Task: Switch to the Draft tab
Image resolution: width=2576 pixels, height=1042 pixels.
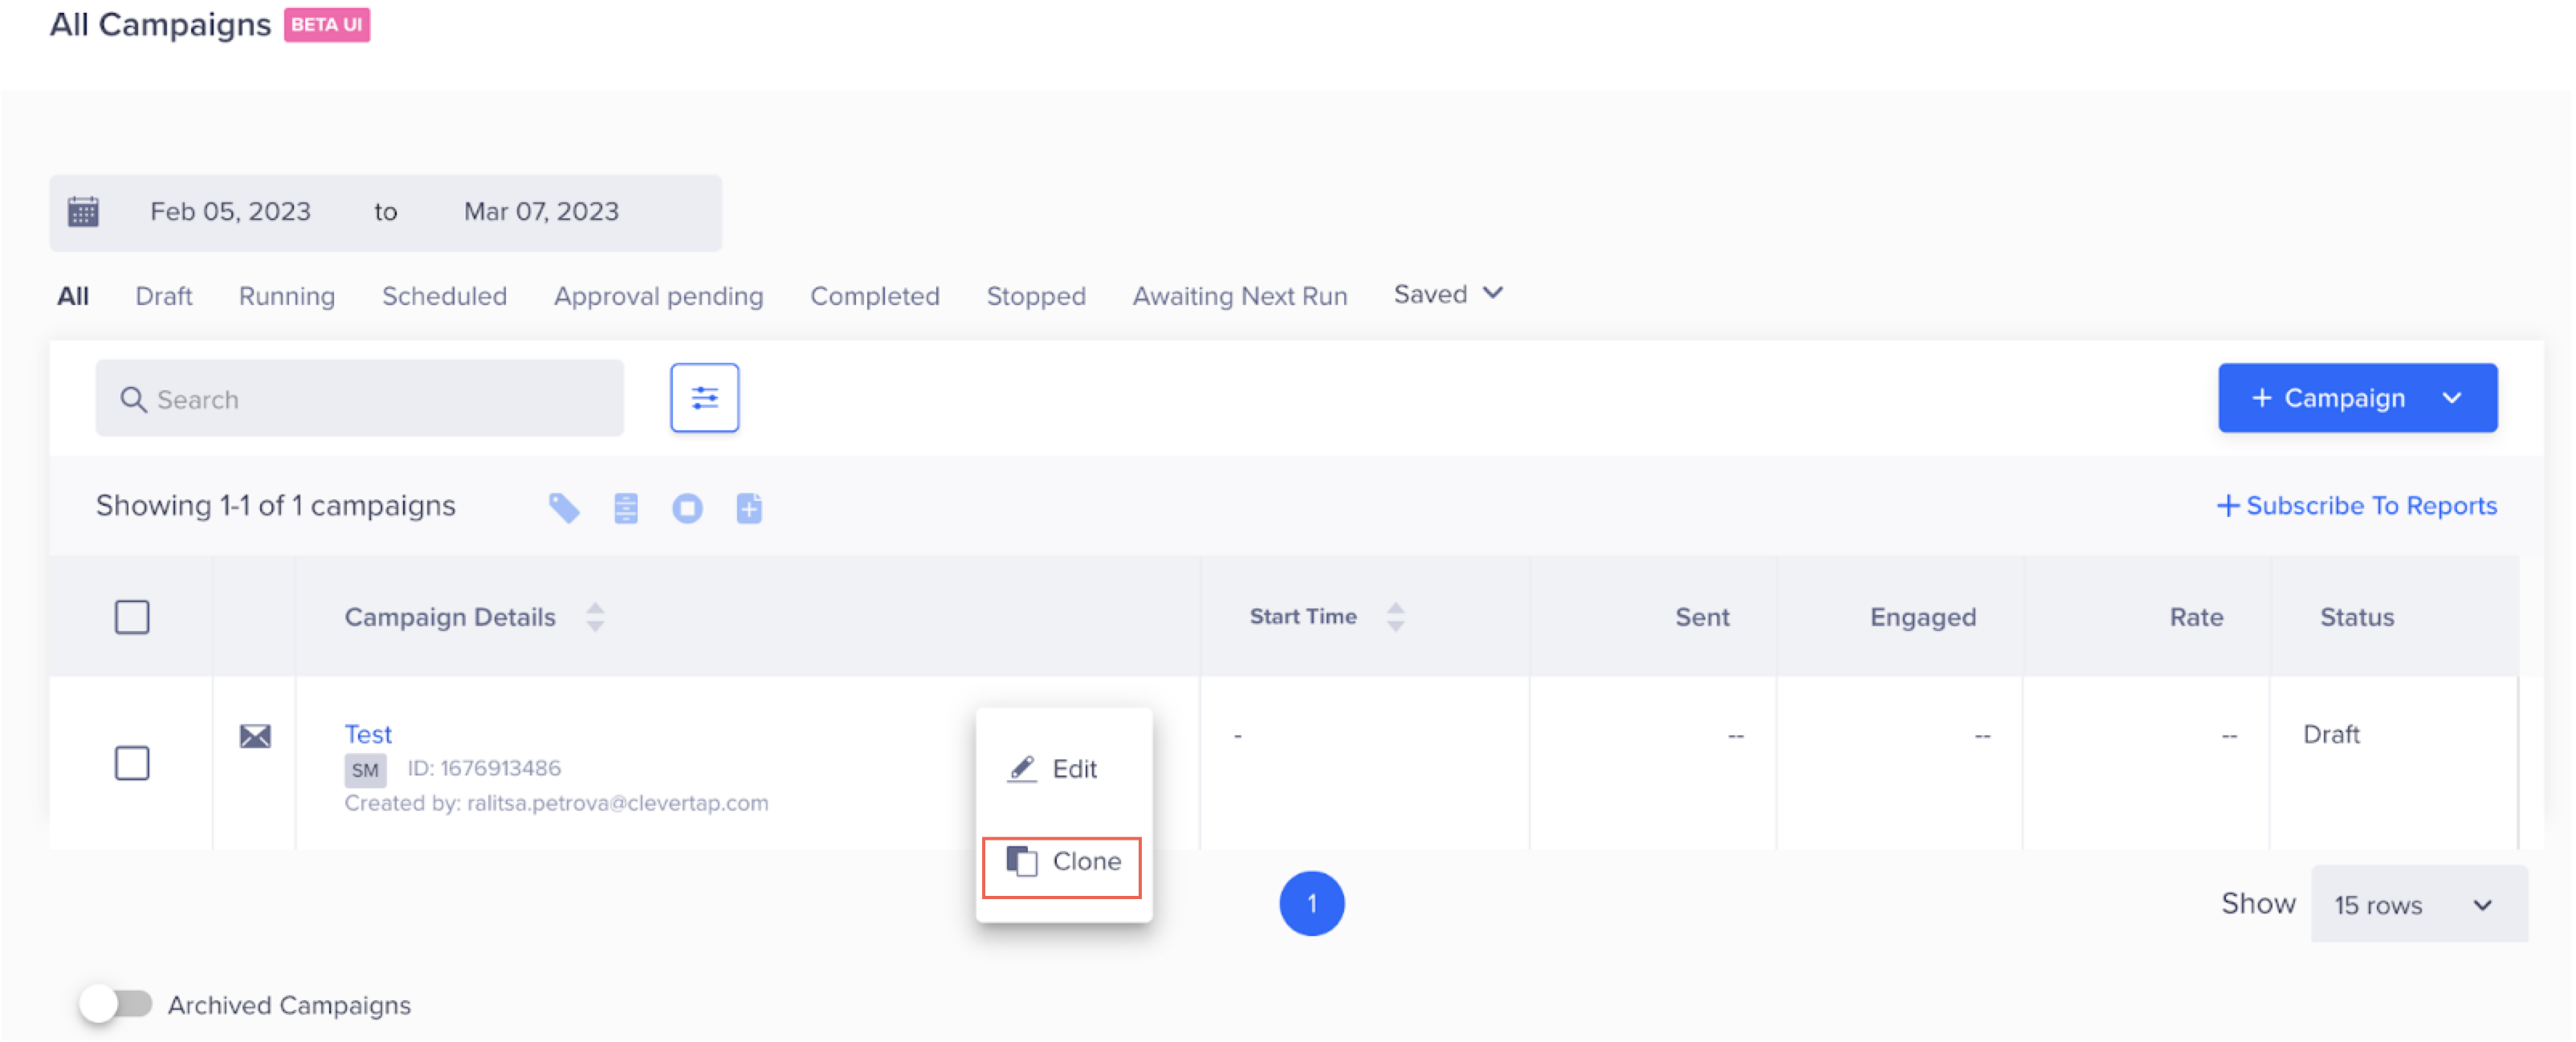Action: 163,296
